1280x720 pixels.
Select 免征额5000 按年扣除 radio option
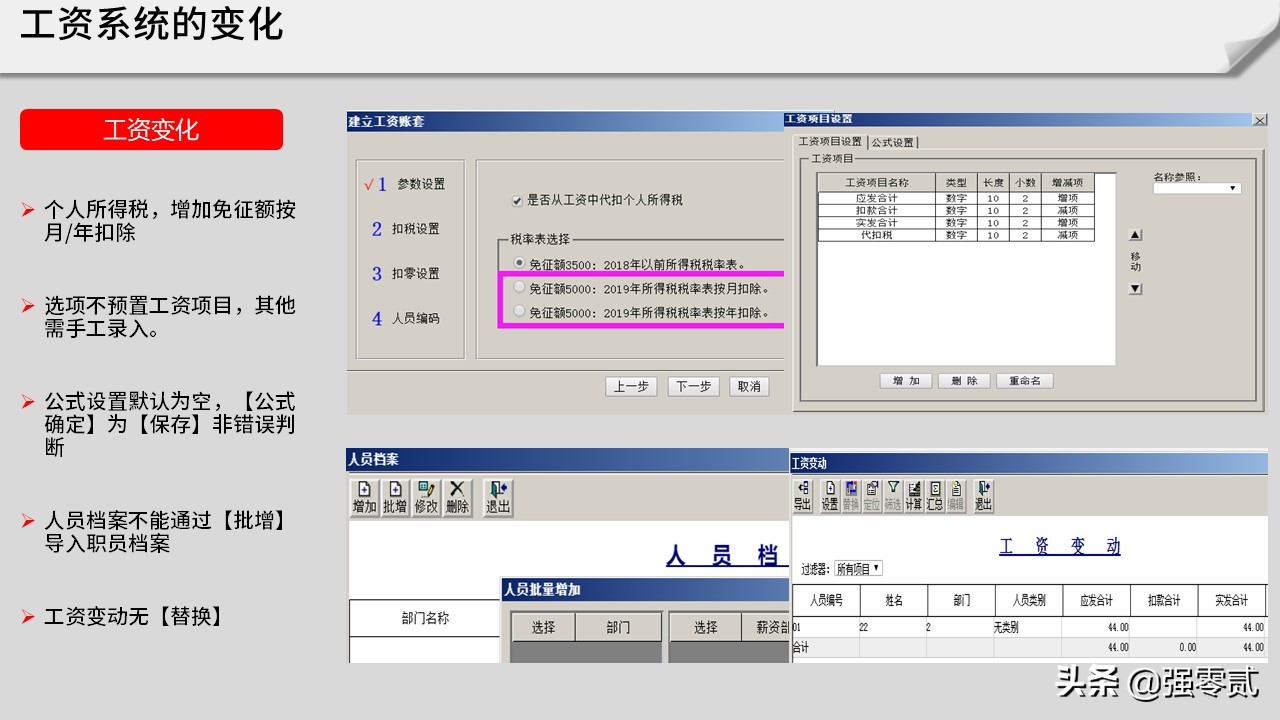pos(519,312)
